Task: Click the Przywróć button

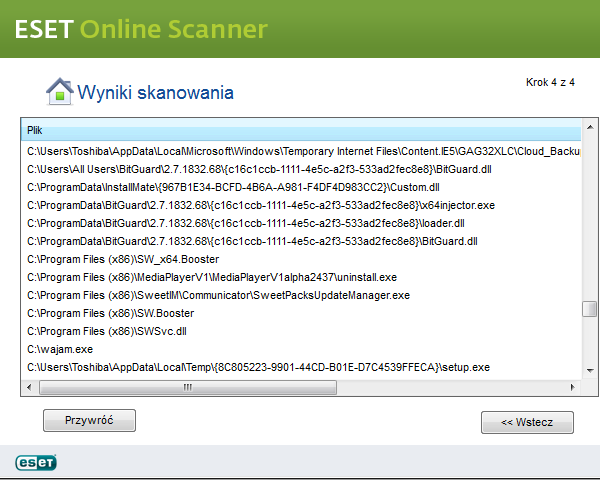Action: coord(89,420)
